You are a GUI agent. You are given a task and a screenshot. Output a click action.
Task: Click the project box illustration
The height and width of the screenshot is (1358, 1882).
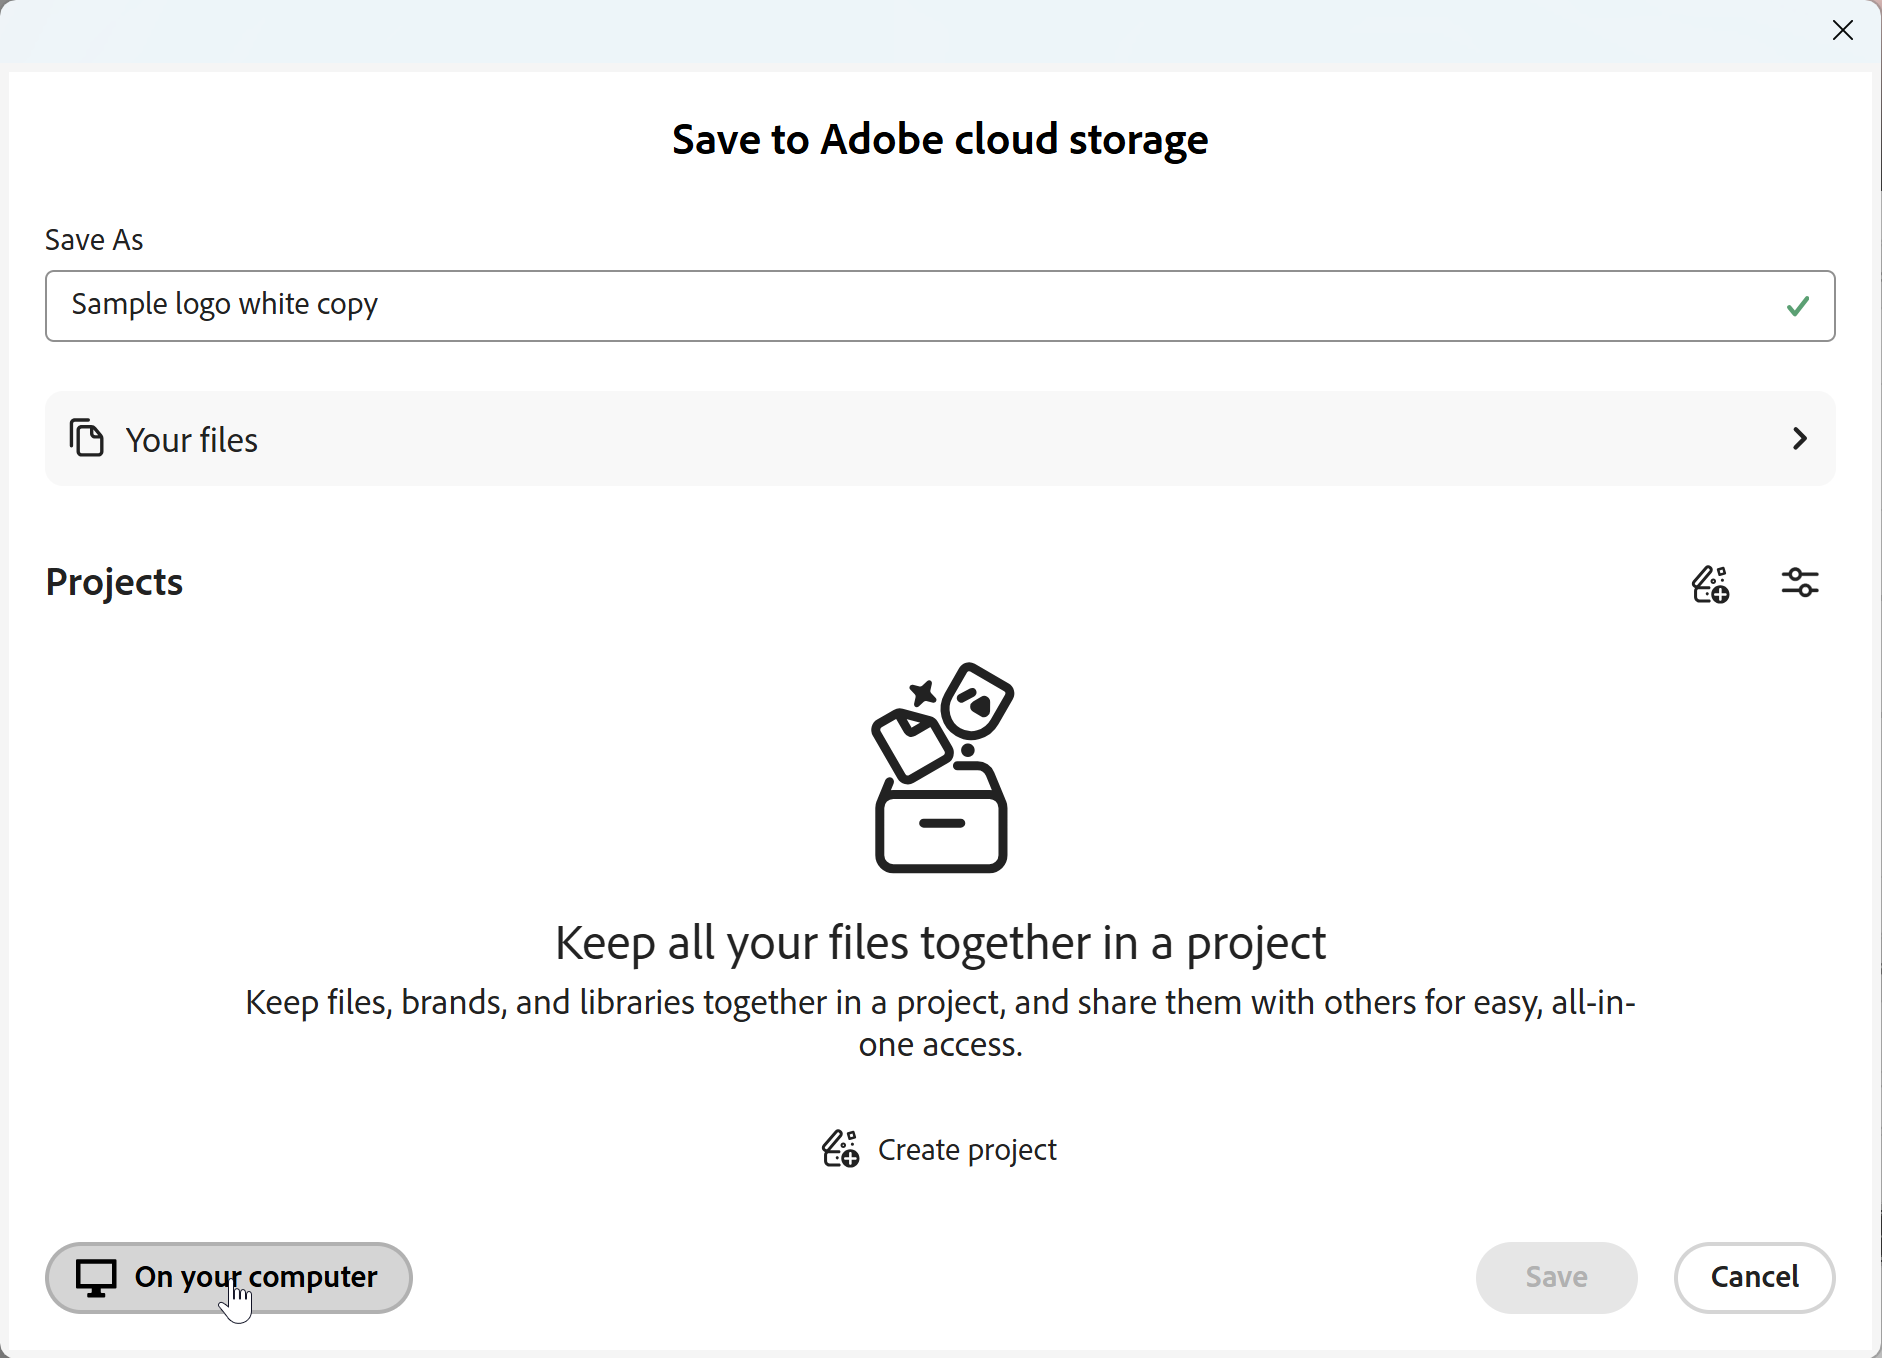942,767
